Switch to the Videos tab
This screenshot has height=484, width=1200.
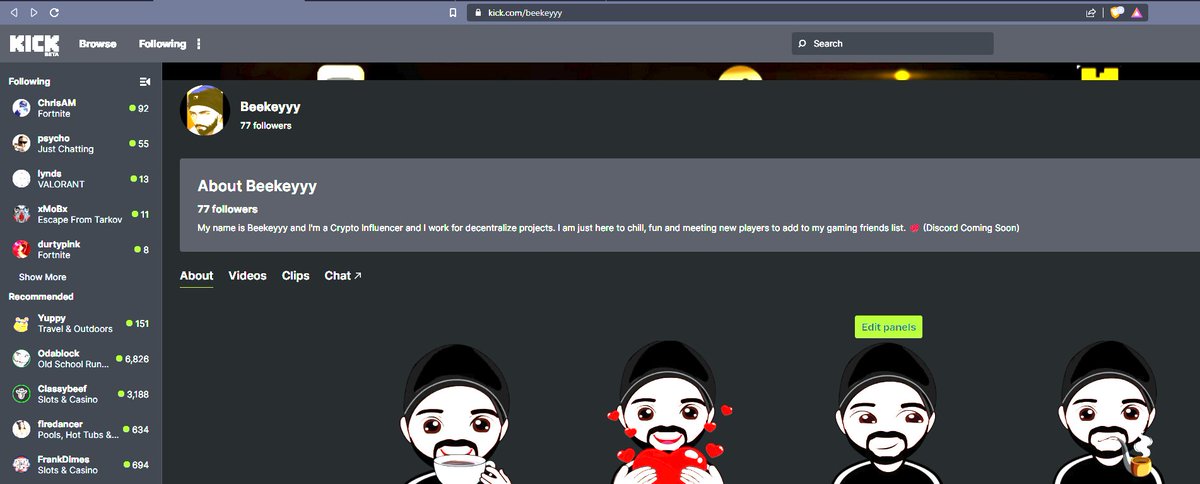click(247, 276)
